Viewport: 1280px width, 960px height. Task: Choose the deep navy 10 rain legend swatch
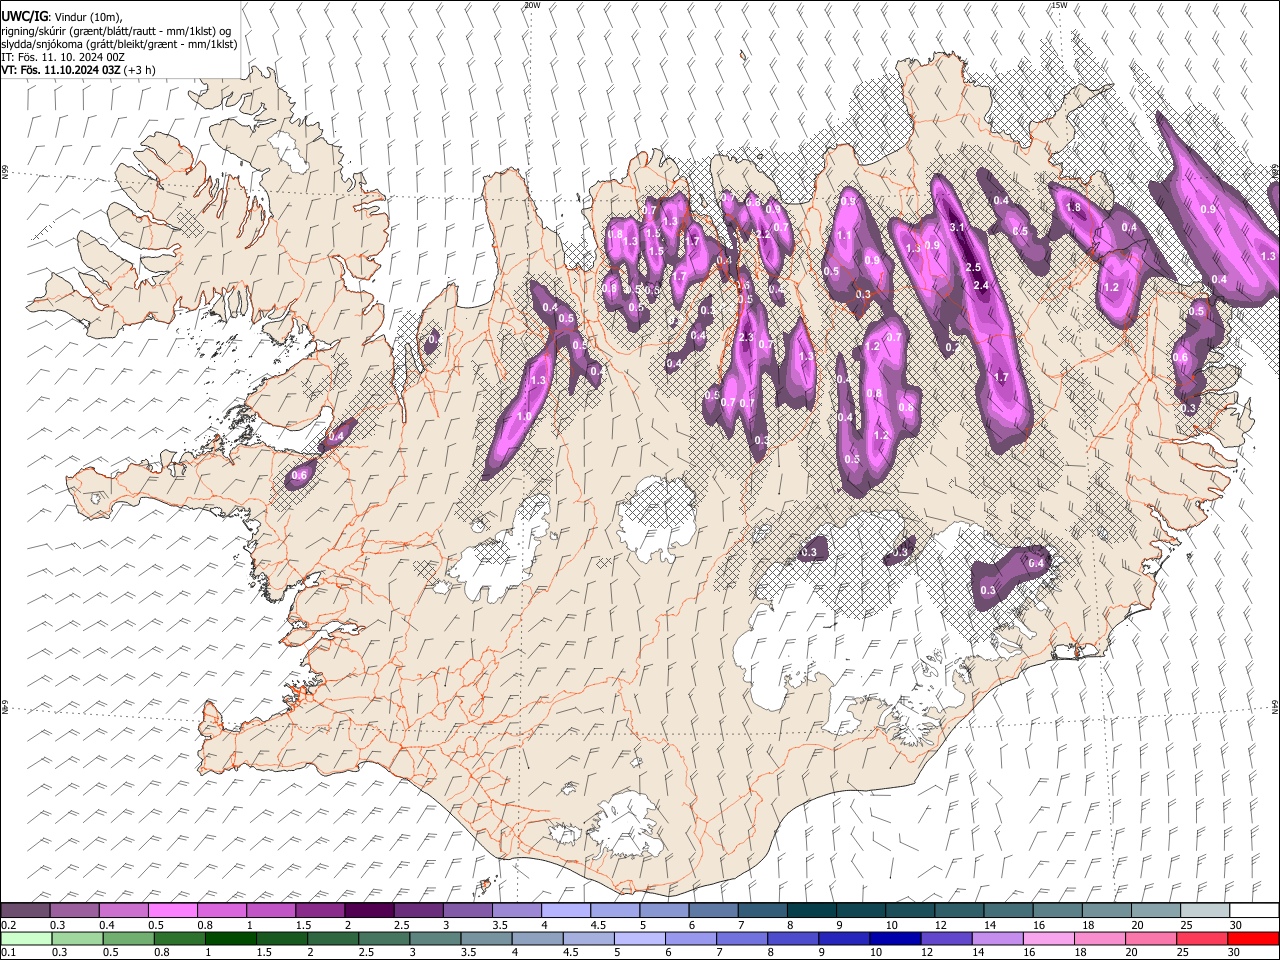[x=894, y=938]
